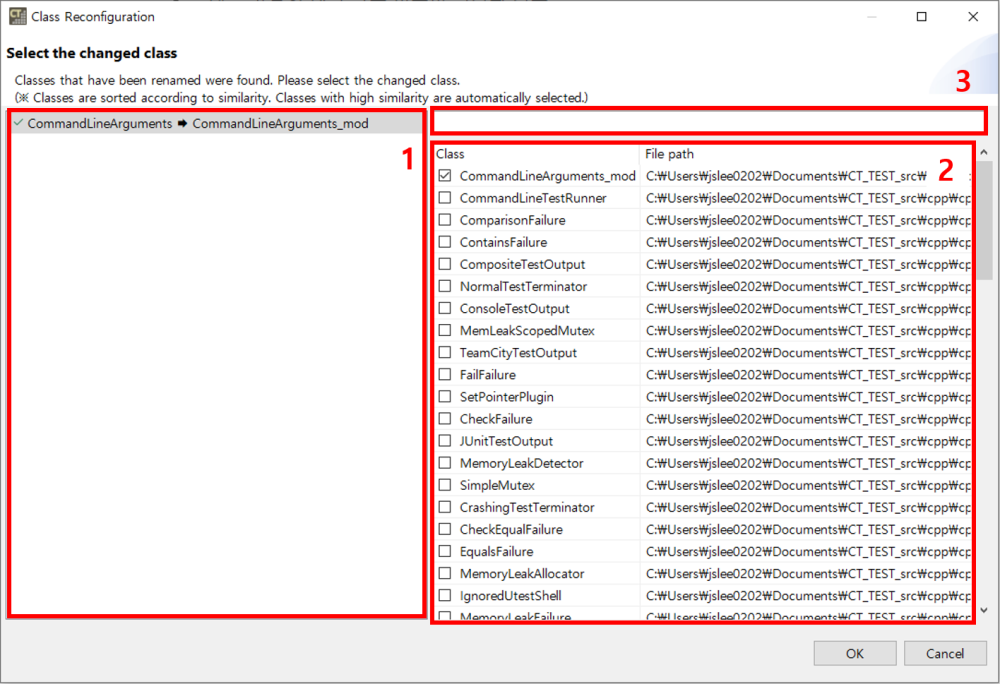Select the CheckFailure checkbox
The height and width of the screenshot is (684, 1000).
tap(445, 419)
